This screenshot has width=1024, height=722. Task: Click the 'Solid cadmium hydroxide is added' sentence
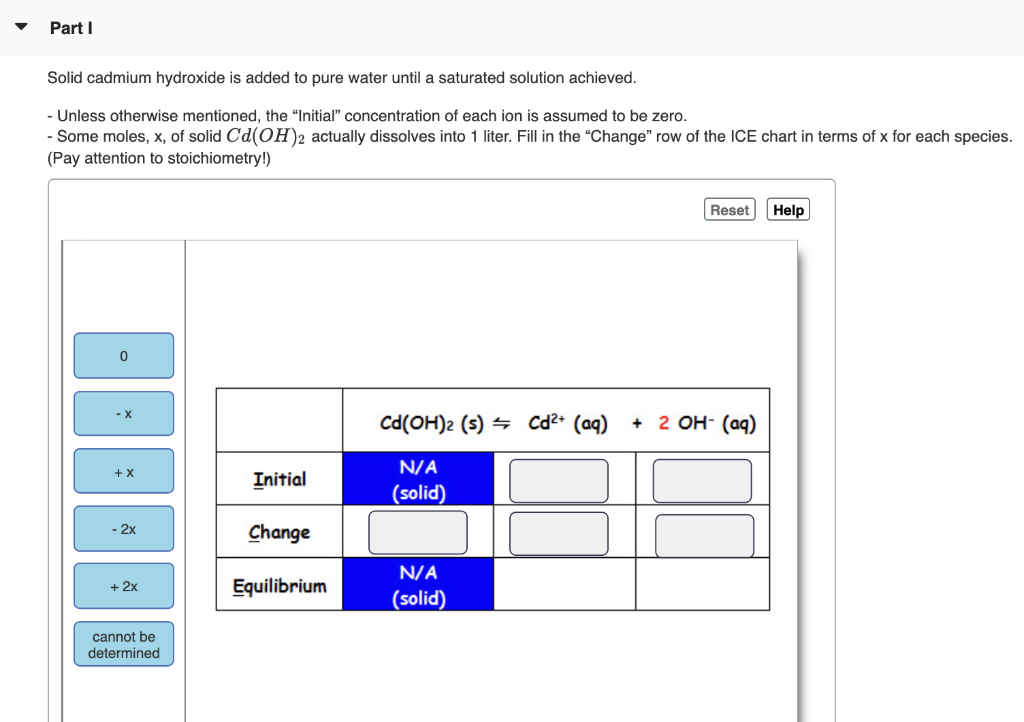coord(342,78)
